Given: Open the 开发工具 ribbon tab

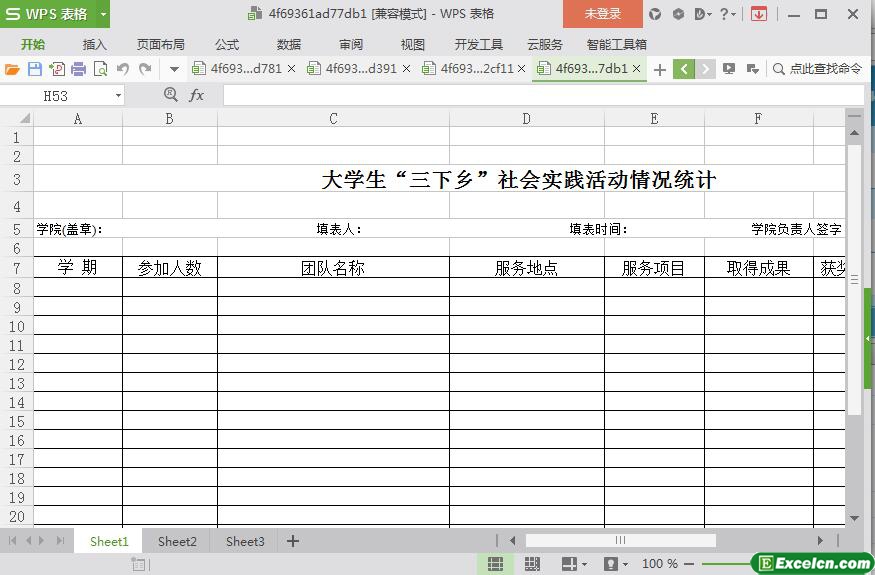Looking at the screenshot, I should point(479,45).
